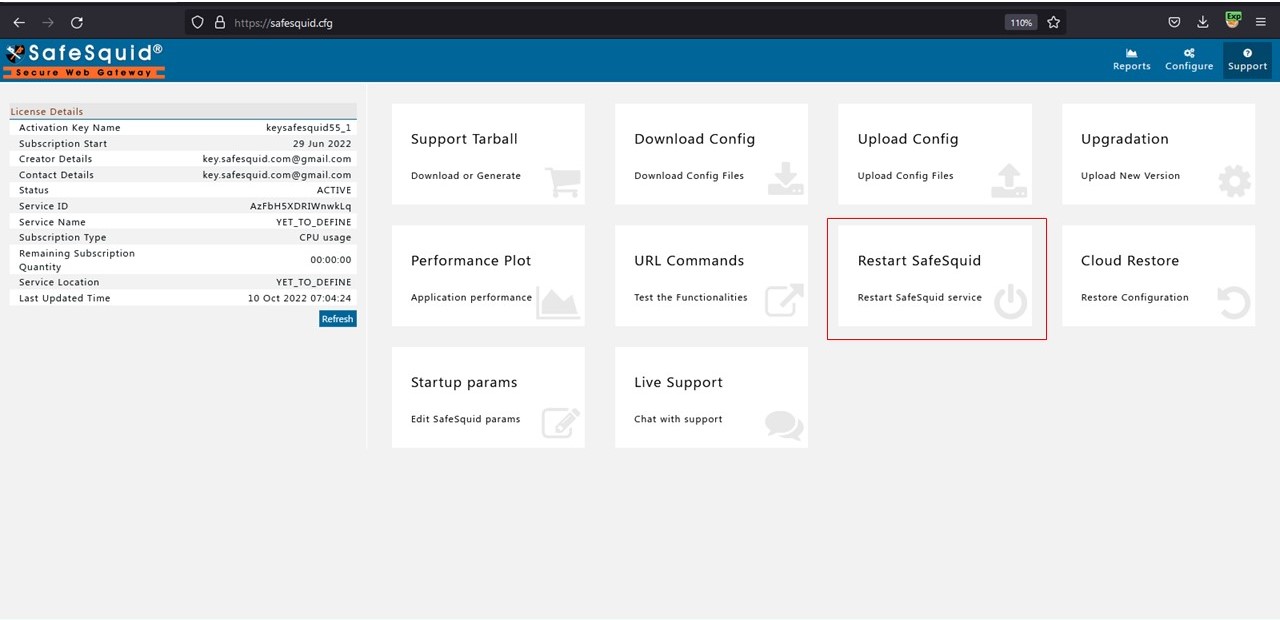Open the Startup params card
The image size is (1280, 620).
click(x=488, y=397)
